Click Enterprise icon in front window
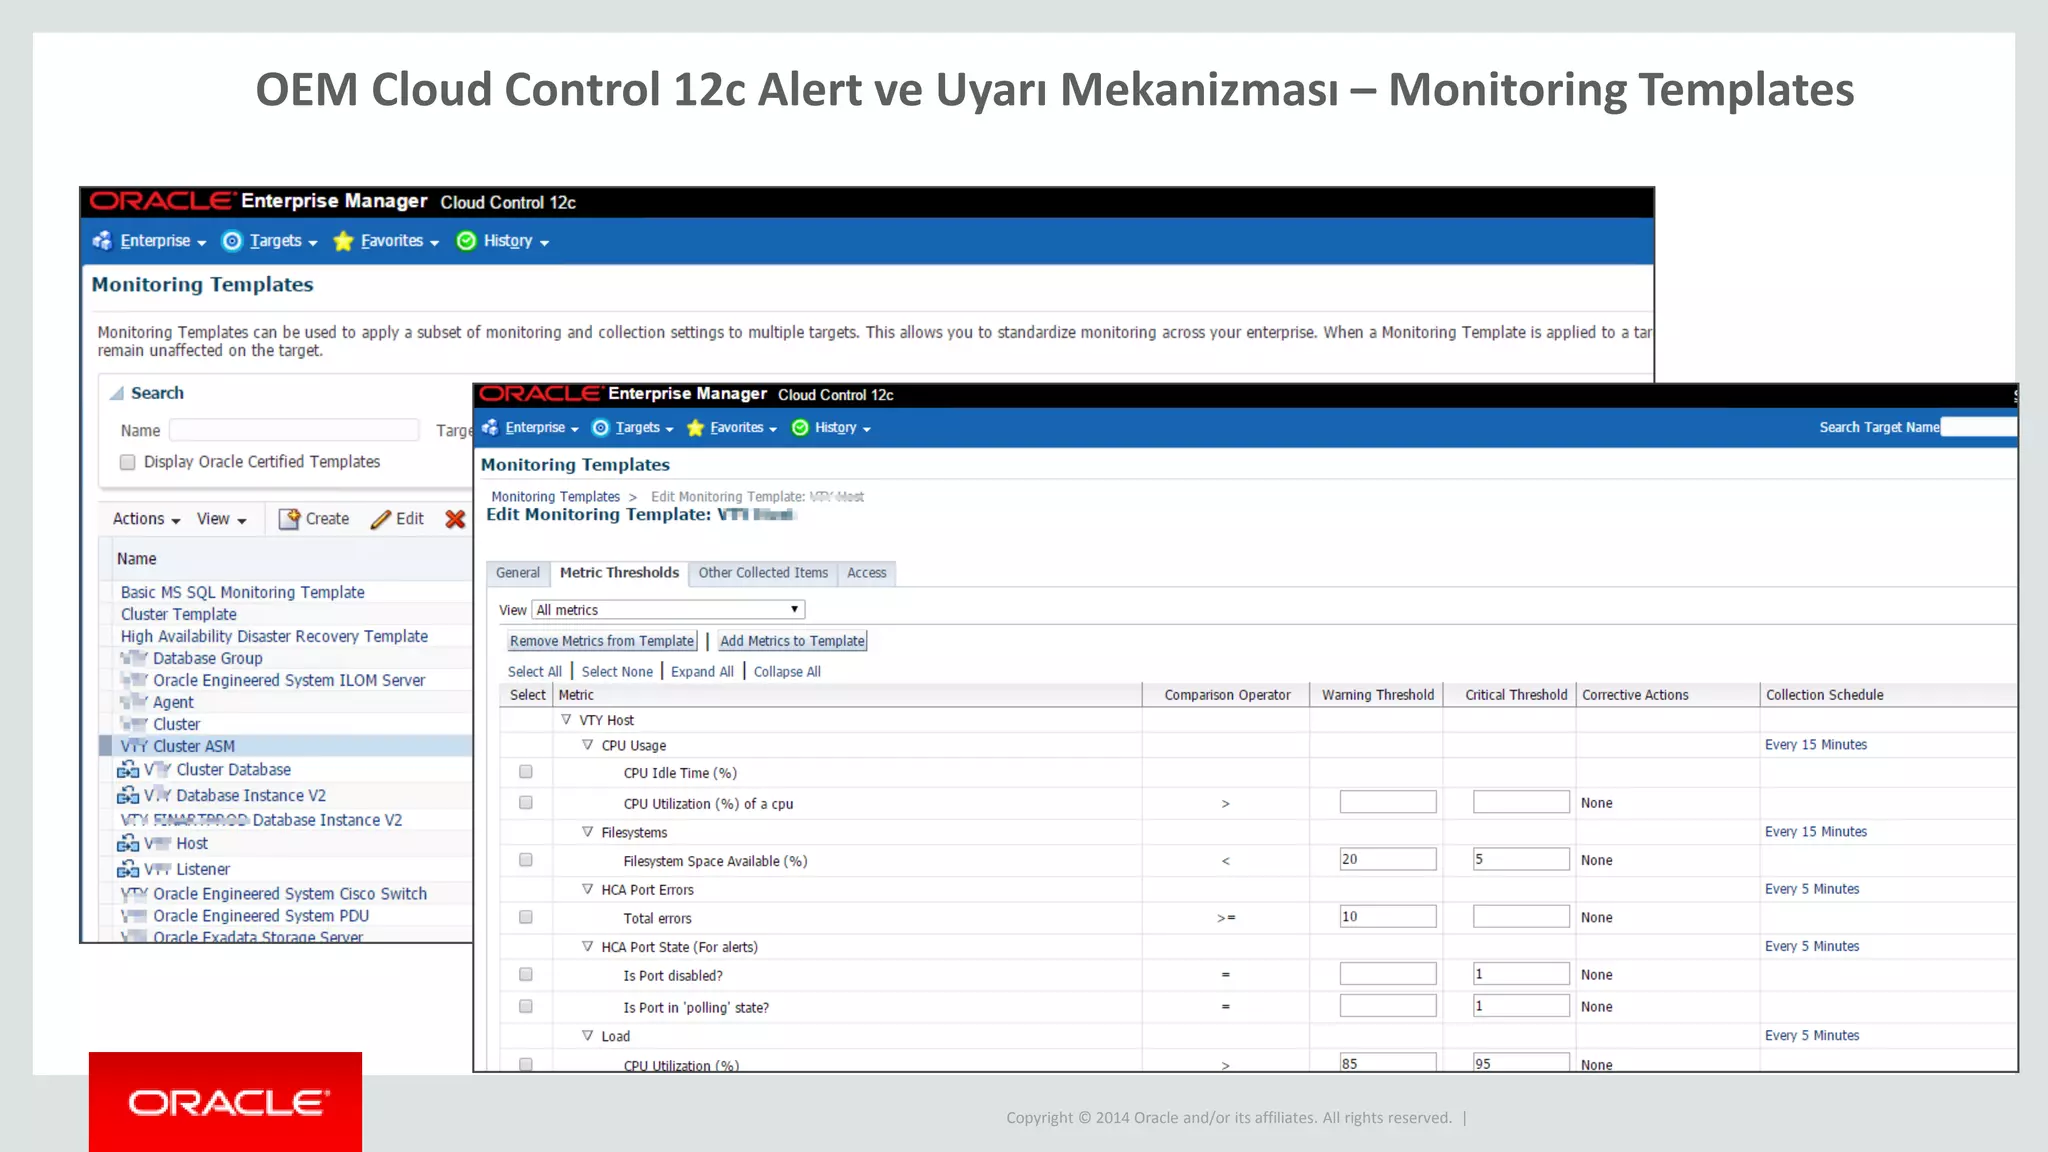 point(490,428)
